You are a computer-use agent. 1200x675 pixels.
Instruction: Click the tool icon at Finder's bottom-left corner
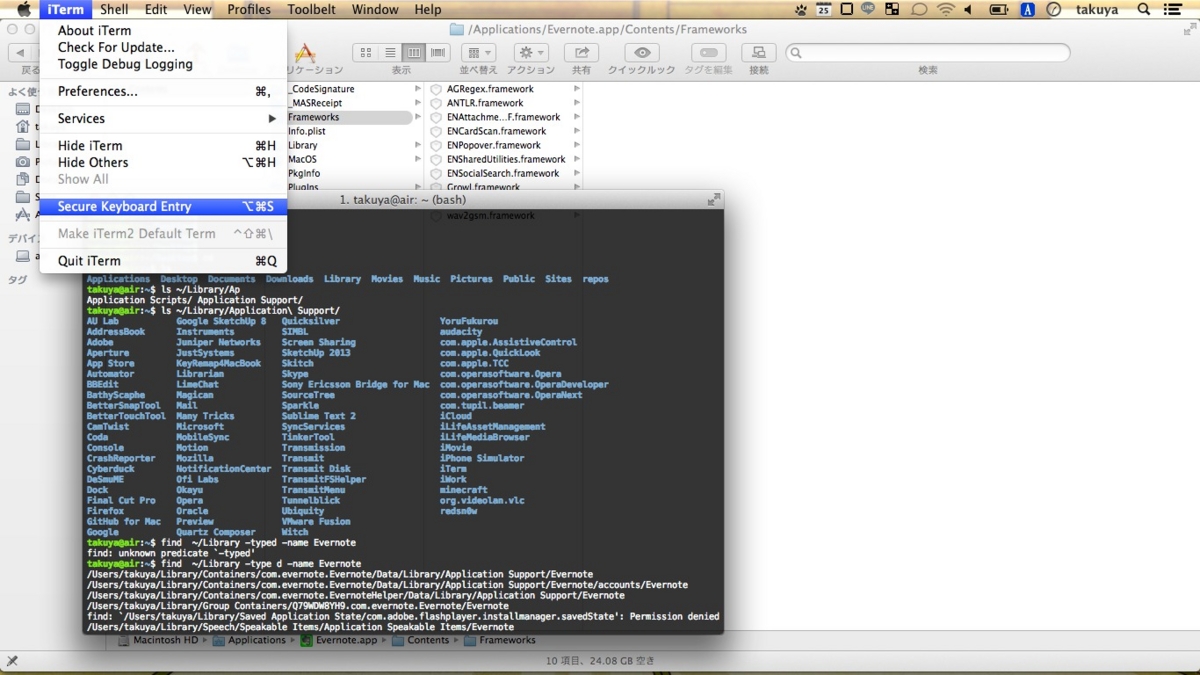(x=12, y=661)
